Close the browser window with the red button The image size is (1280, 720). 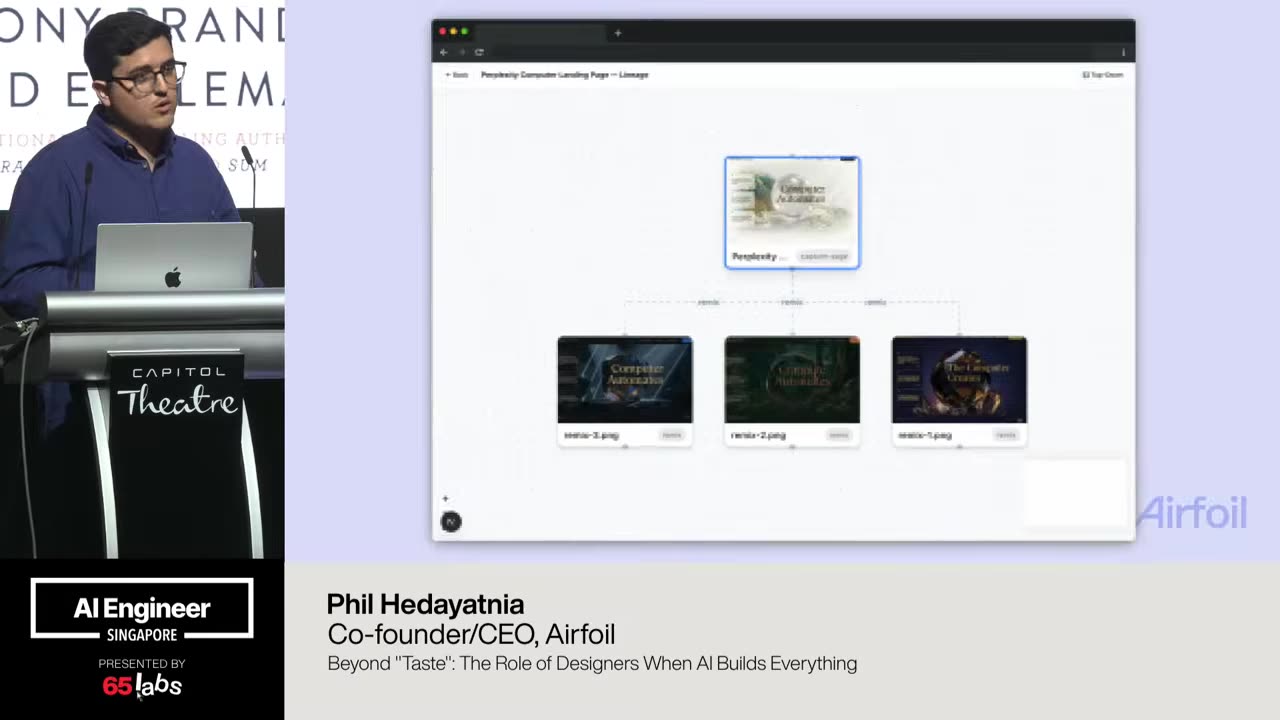(443, 32)
